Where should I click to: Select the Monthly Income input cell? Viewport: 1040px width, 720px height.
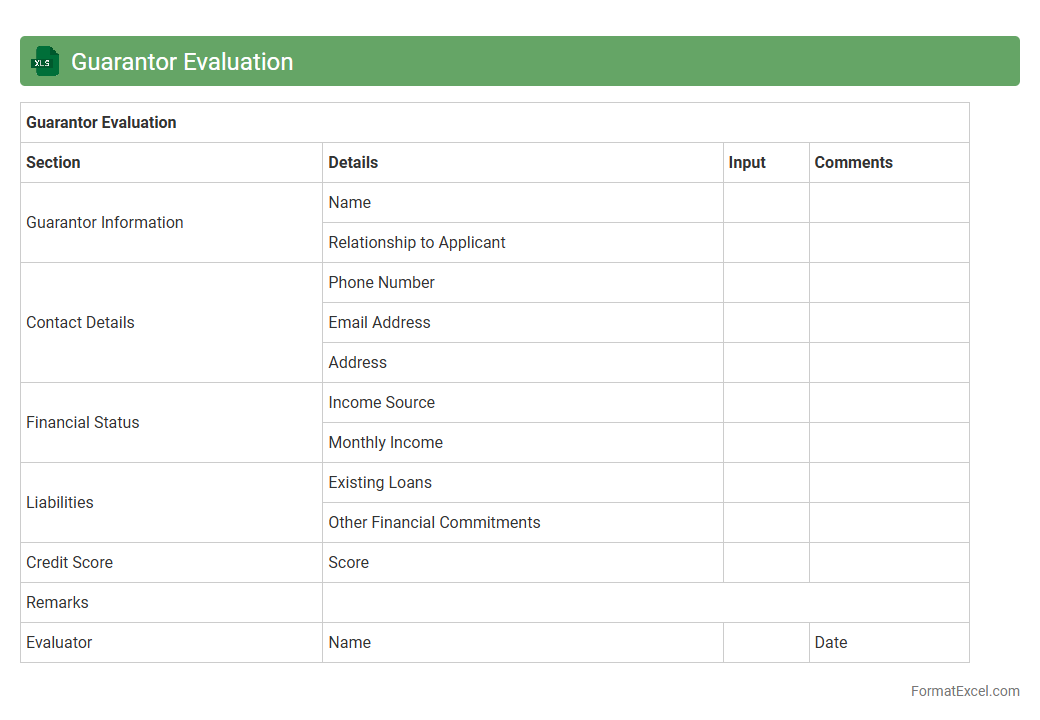click(765, 443)
